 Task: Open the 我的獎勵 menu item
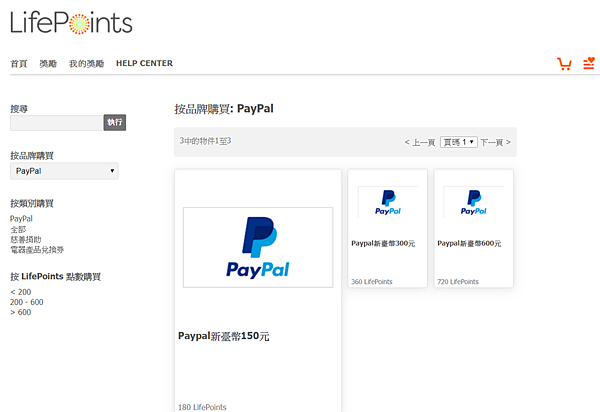point(86,64)
